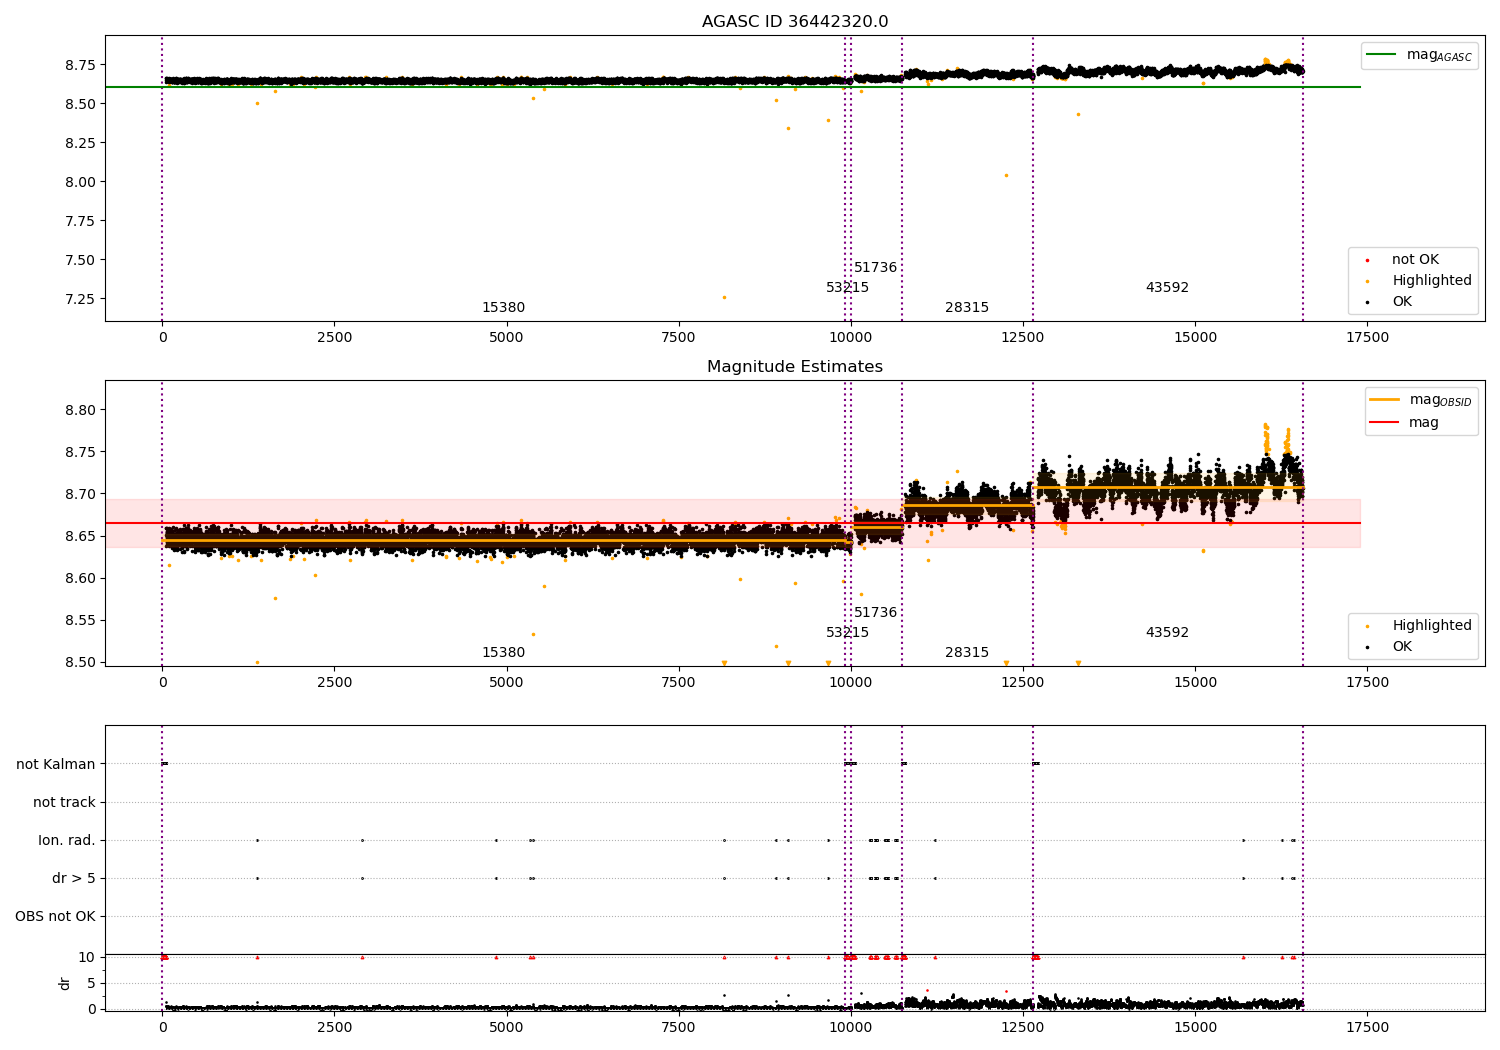Screen dimensions: 1500x1050
Task: Click the orange mag OBSID legend line sample
Action: [x=1384, y=400]
